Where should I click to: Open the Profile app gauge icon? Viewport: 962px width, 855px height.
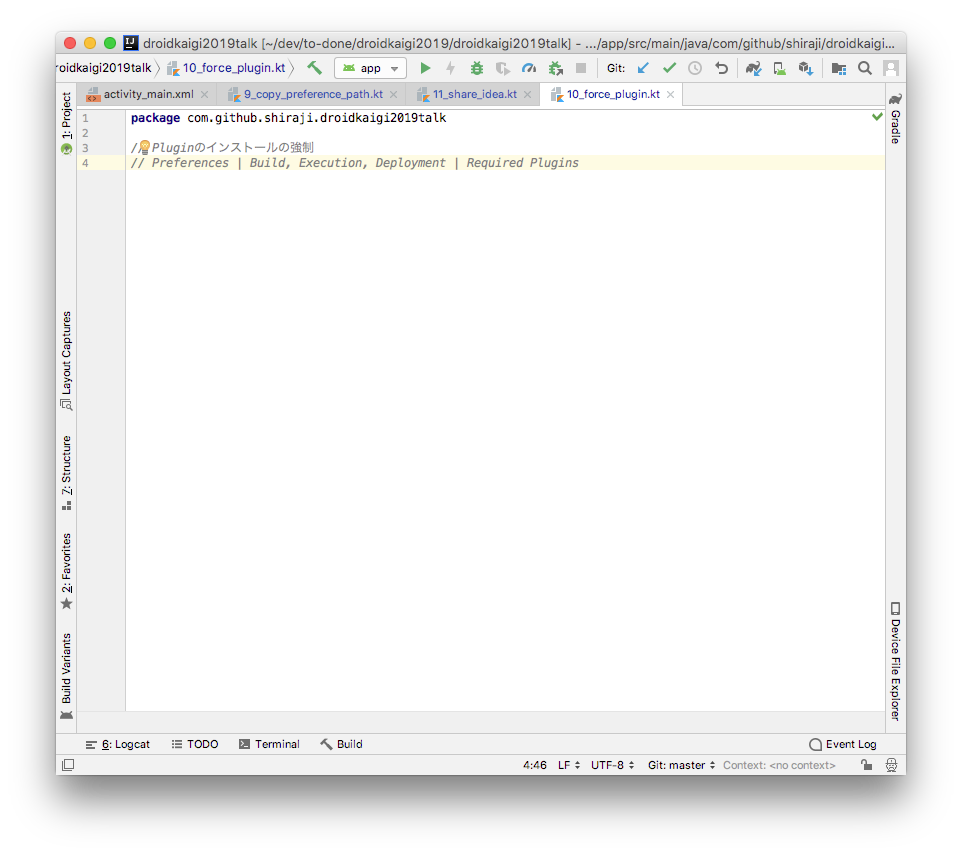pyautogui.click(x=529, y=68)
